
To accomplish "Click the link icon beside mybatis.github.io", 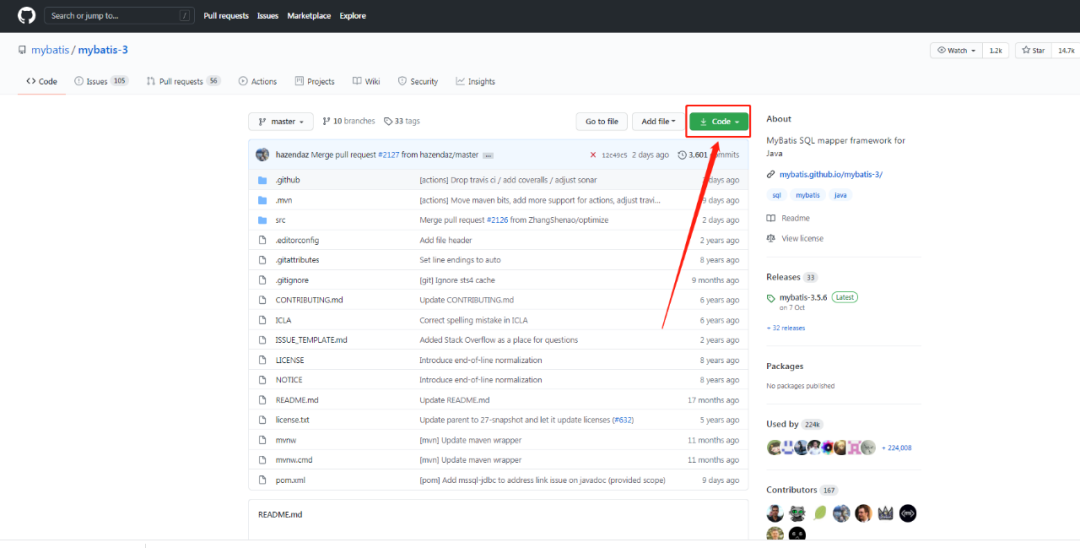I will [x=771, y=175].
